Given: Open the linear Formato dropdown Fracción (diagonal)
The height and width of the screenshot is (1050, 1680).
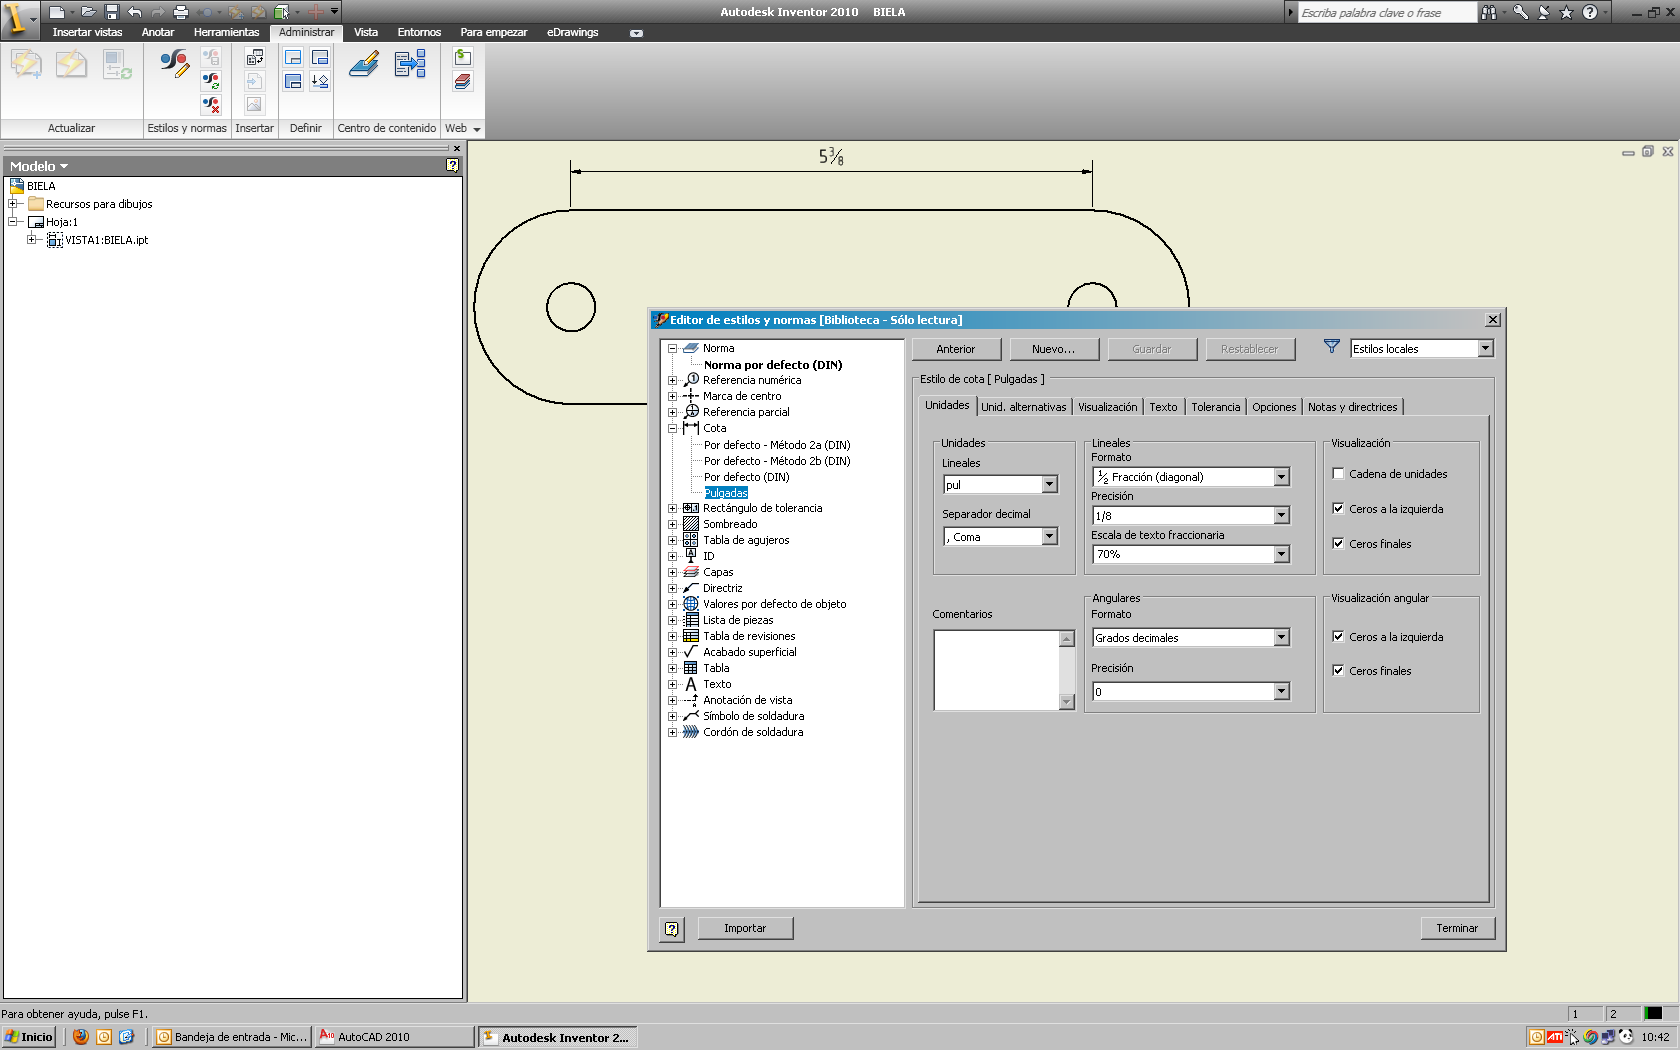Looking at the screenshot, I should pyautogui.click(x=1282, y=477).
